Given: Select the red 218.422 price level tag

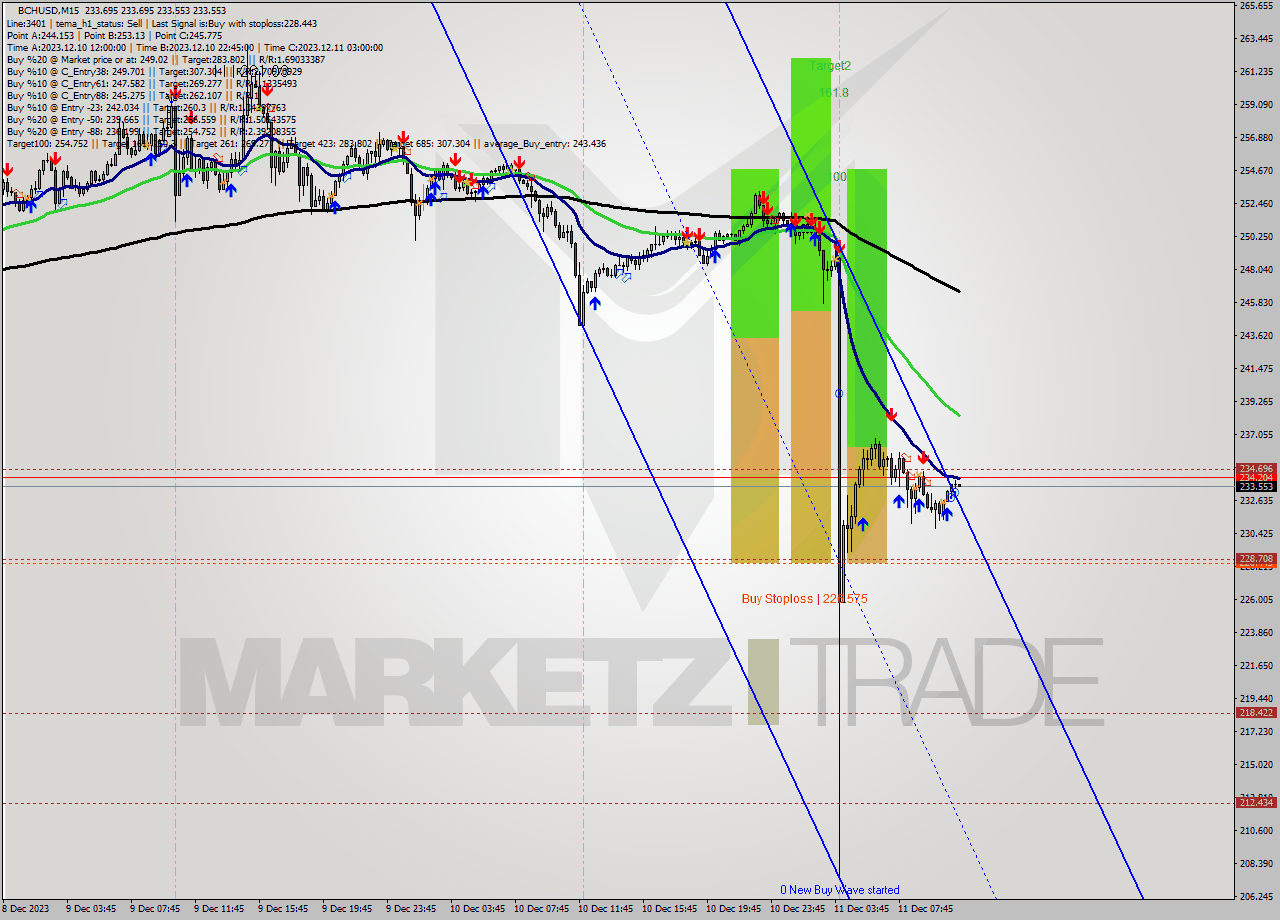Looking at the screenshot, I should tap(1256, 712).
